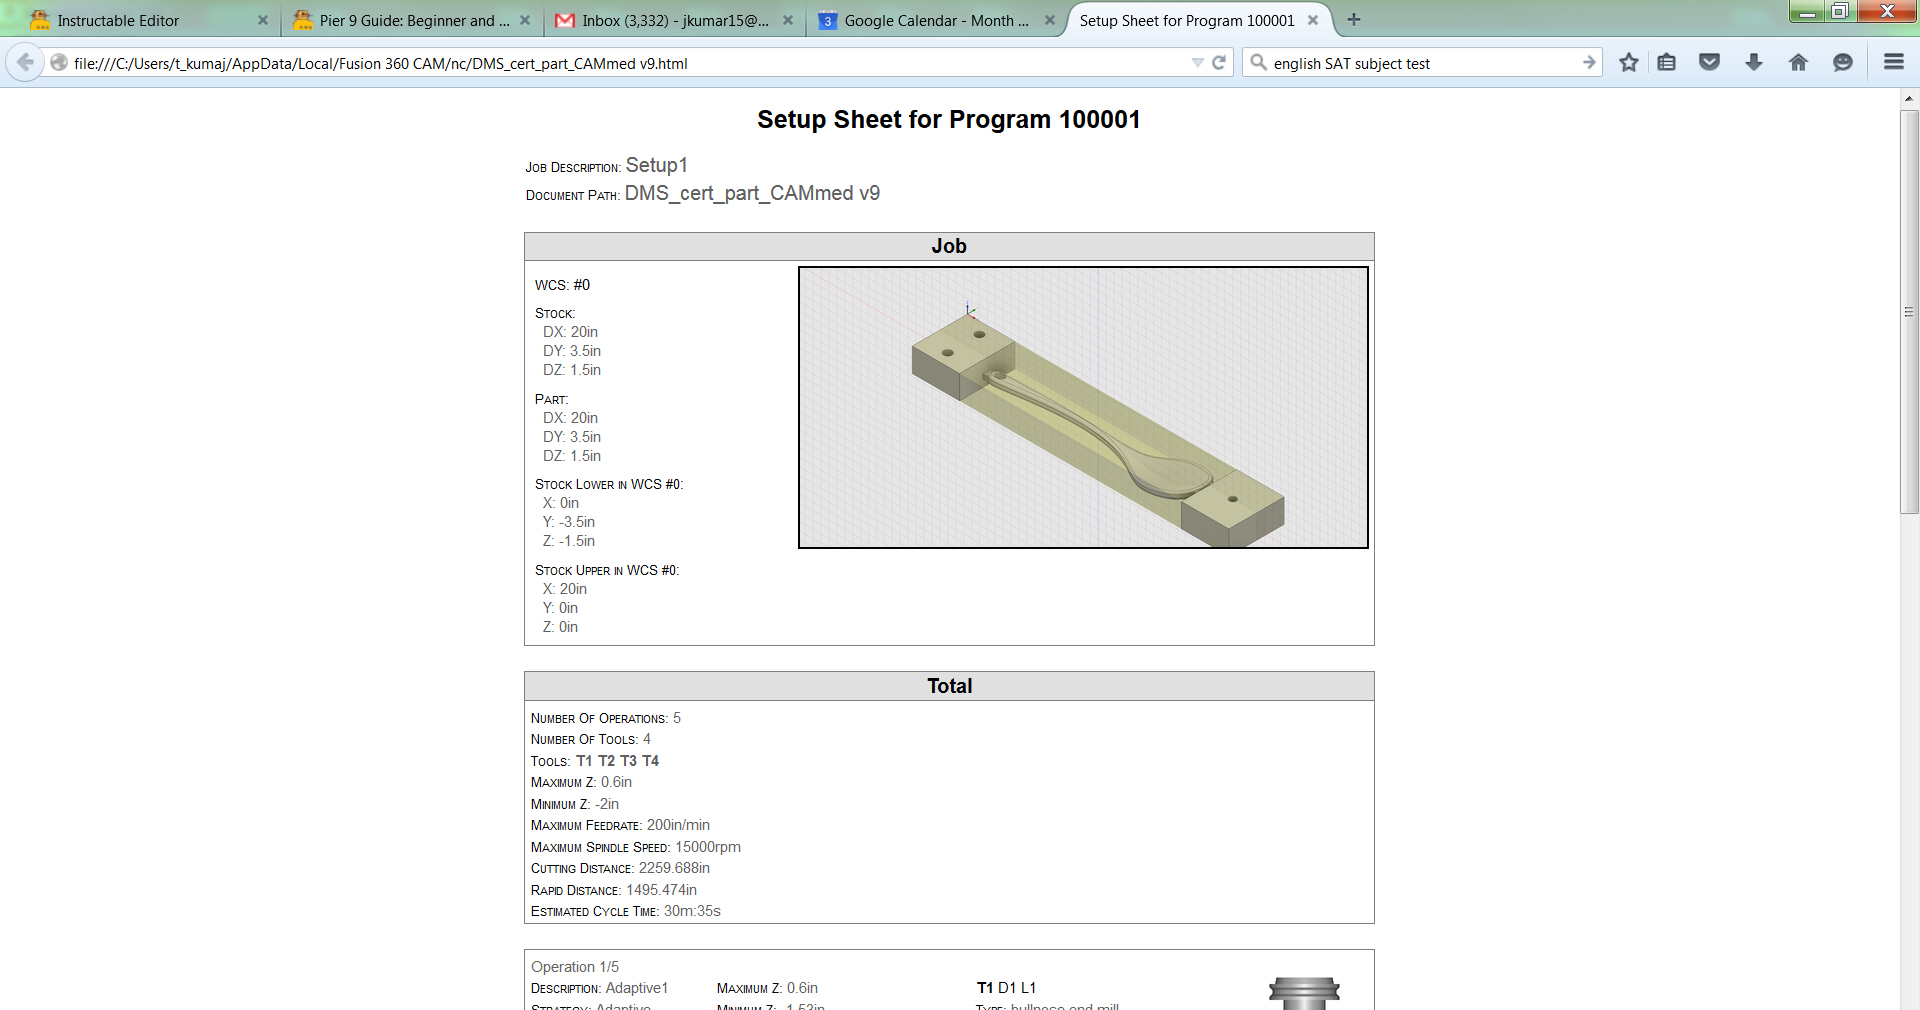Close the Inbox tab
The width and height of the screenshot is (1920, 1010).
coord(788,20)
